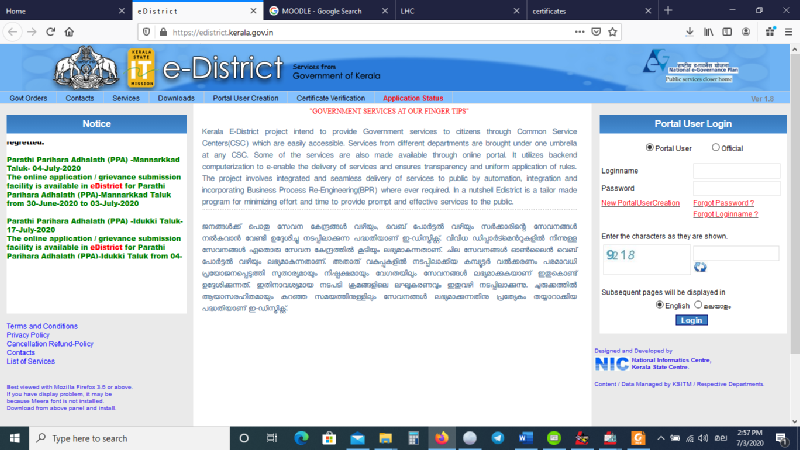Open the Downloads menu
The height and width of the screenshot is (450, 800).
[176, 98]
